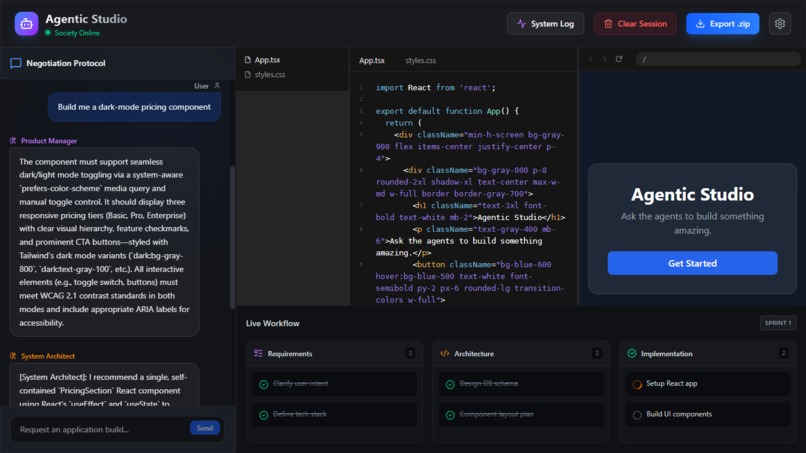
Task: Click the 'Live Workflow' heading
Action: click(x=272, y=323)
